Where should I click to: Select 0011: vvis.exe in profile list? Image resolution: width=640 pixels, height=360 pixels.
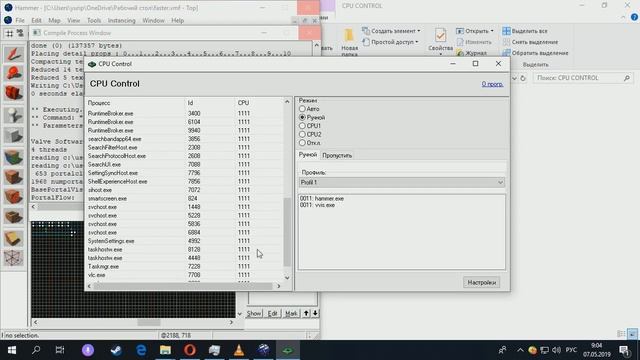317,205
